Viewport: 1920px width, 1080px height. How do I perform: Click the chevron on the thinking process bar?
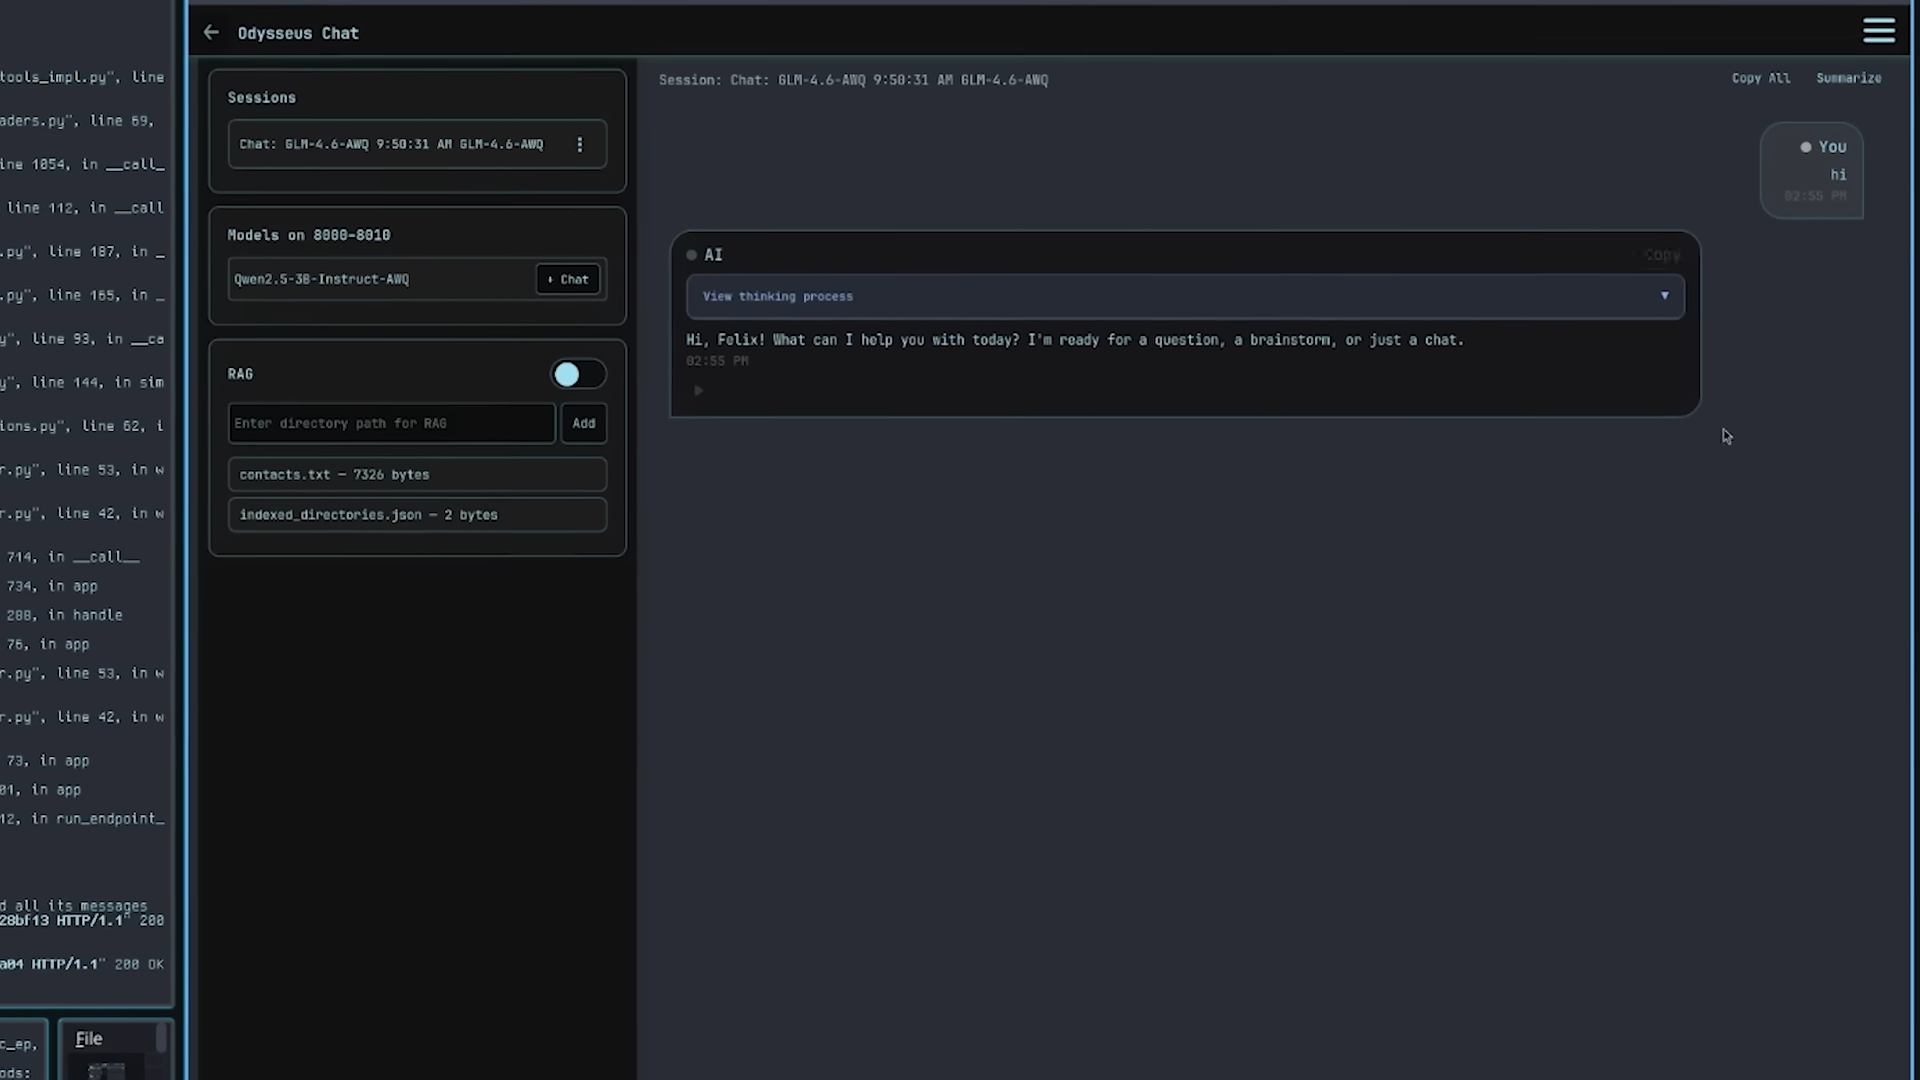(x=1664, y=296)
